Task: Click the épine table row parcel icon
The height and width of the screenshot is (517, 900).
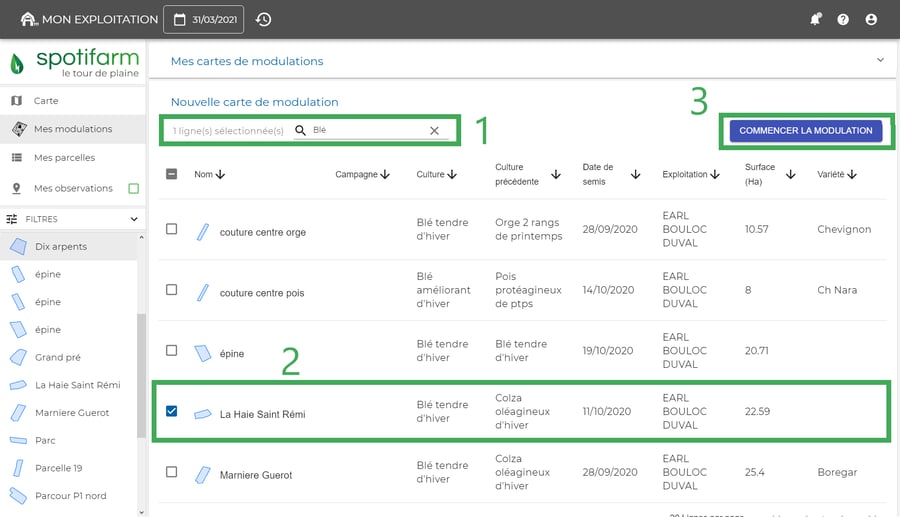Action: click(x=203, y=353)
